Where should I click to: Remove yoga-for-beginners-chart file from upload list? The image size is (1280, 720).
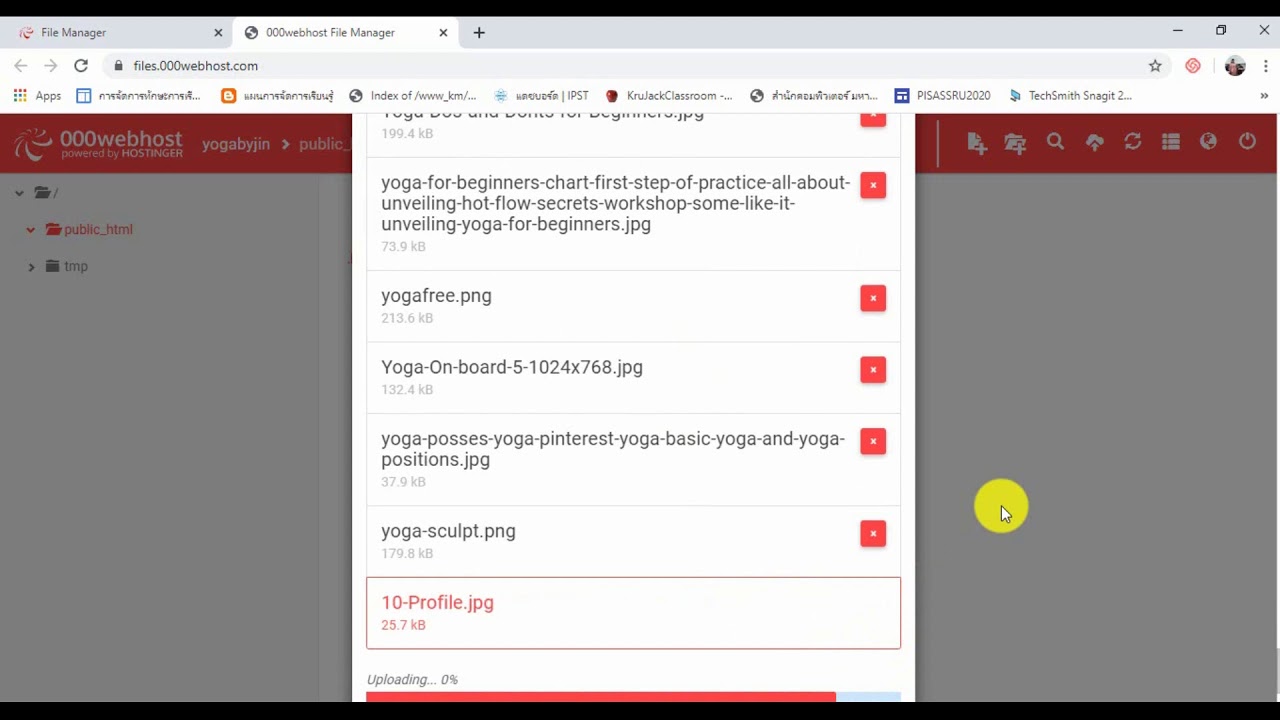(x=873, y=185)
